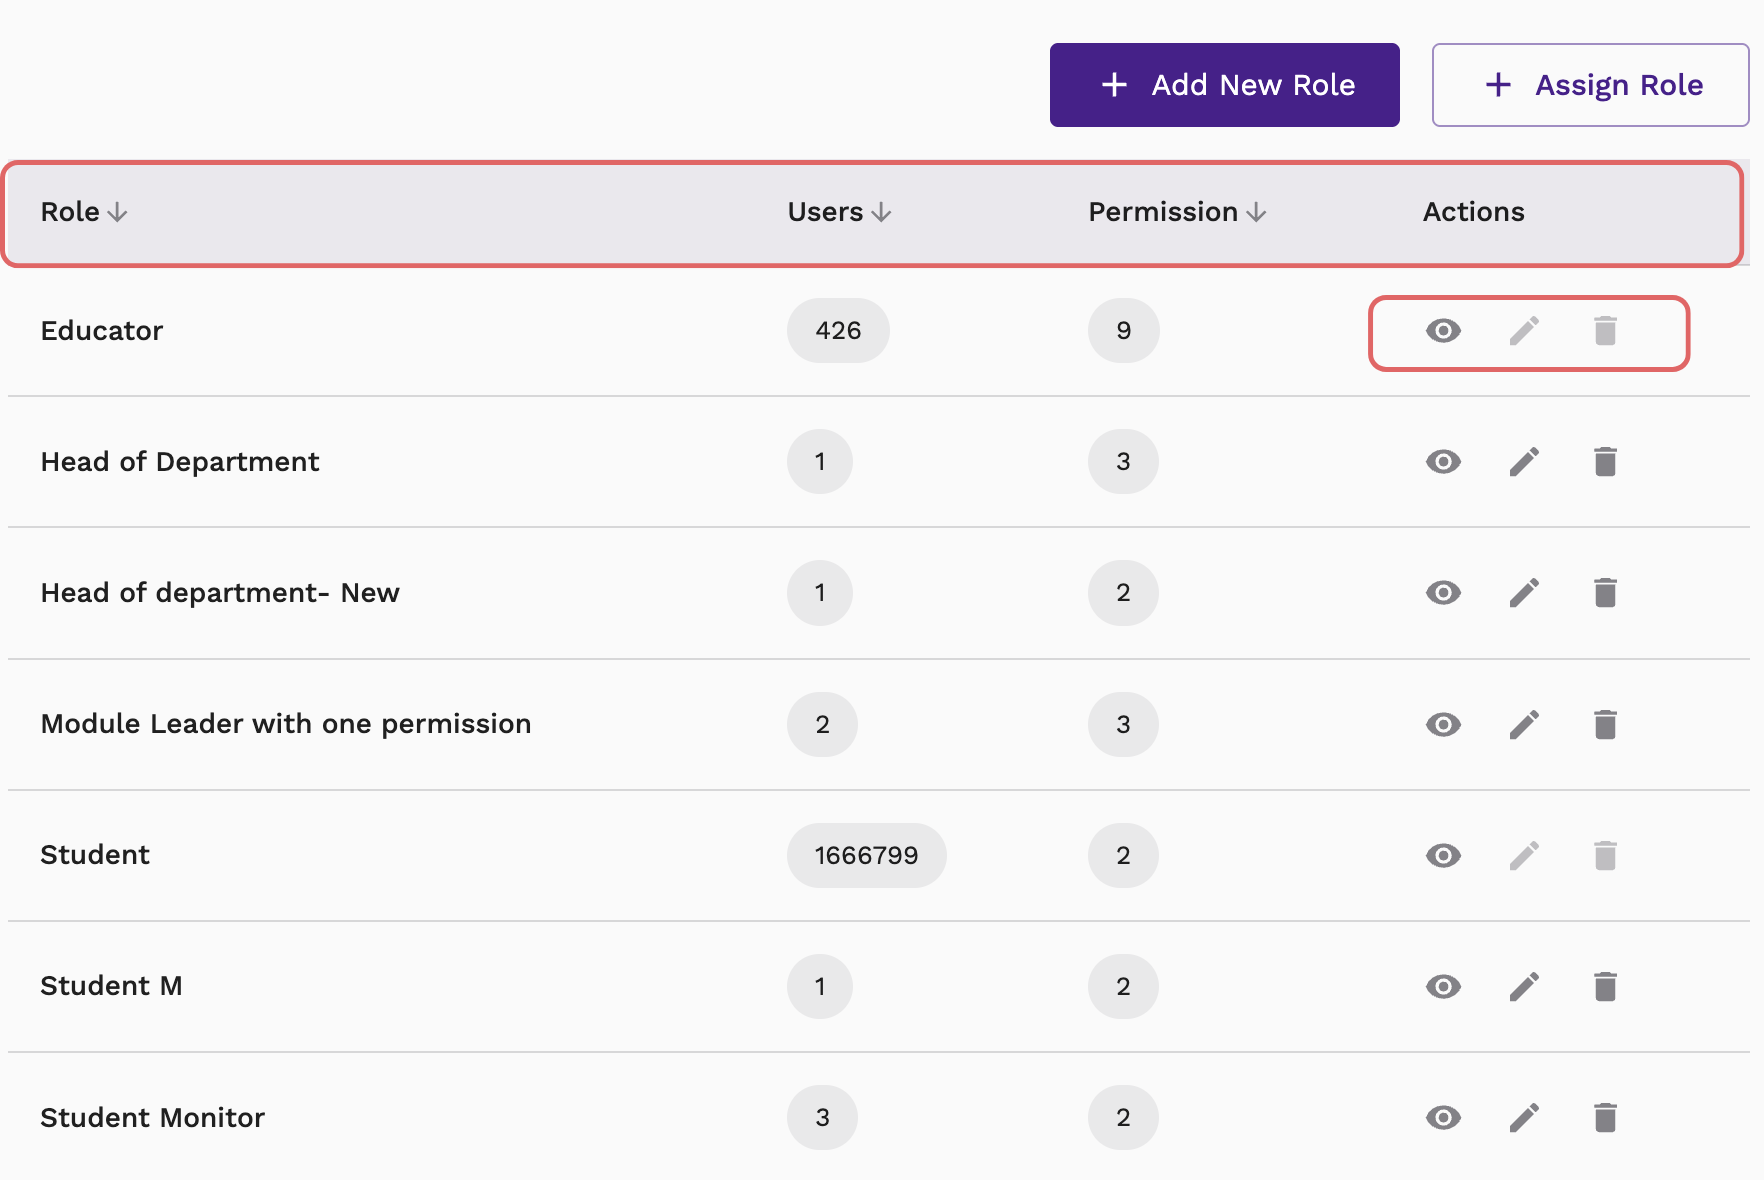
Task: Click Educator's 426 users badge
Action: [x=838, y=331]
